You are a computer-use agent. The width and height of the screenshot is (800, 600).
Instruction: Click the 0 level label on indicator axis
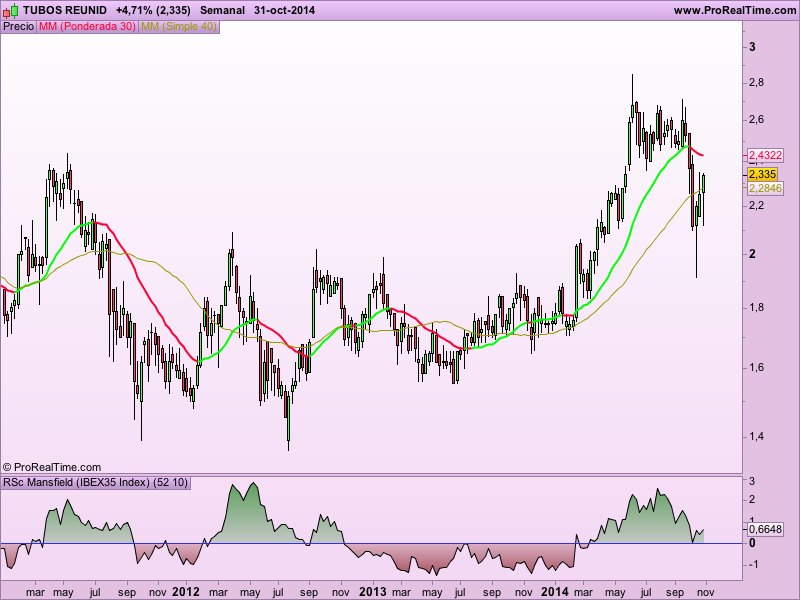point(752,543)
